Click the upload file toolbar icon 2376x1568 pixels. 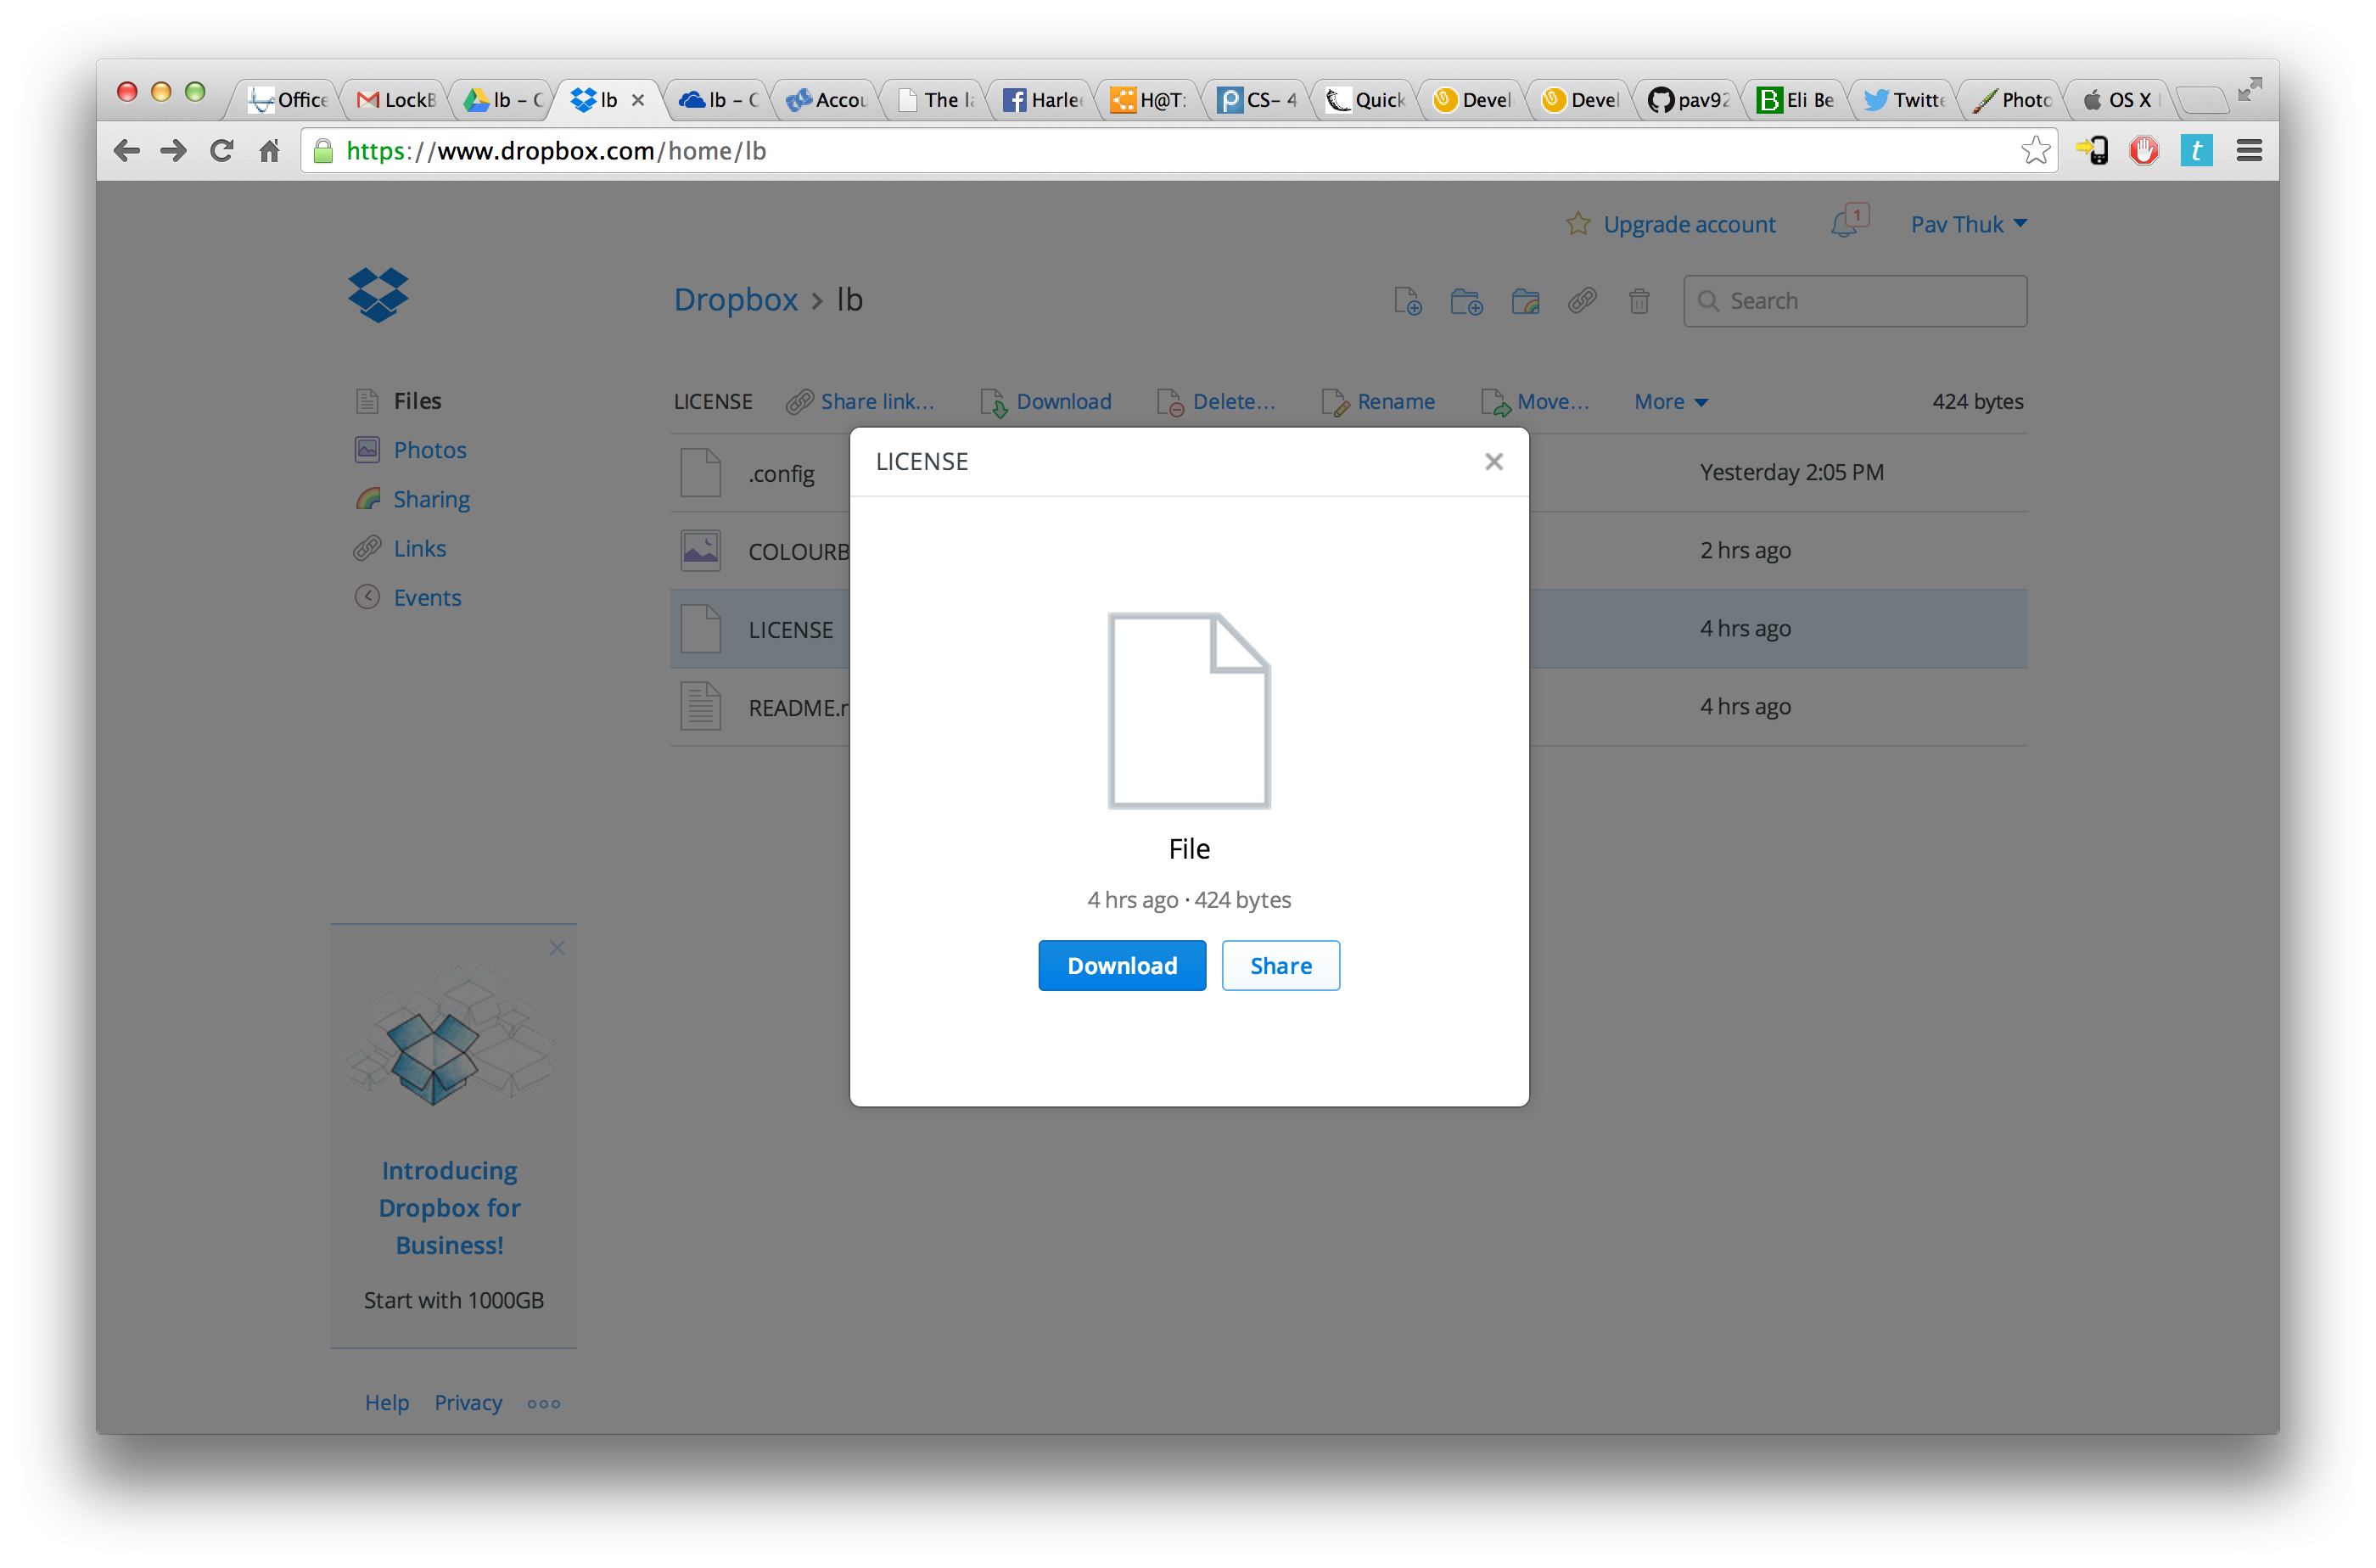(x=1408, y=301)
